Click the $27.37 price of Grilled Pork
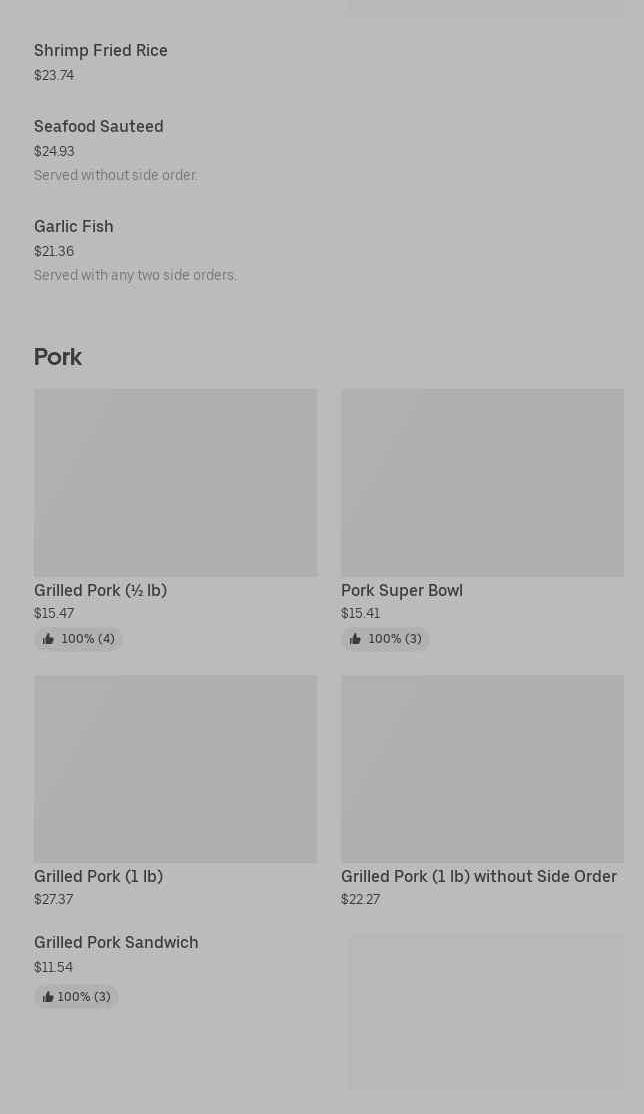 54,899
